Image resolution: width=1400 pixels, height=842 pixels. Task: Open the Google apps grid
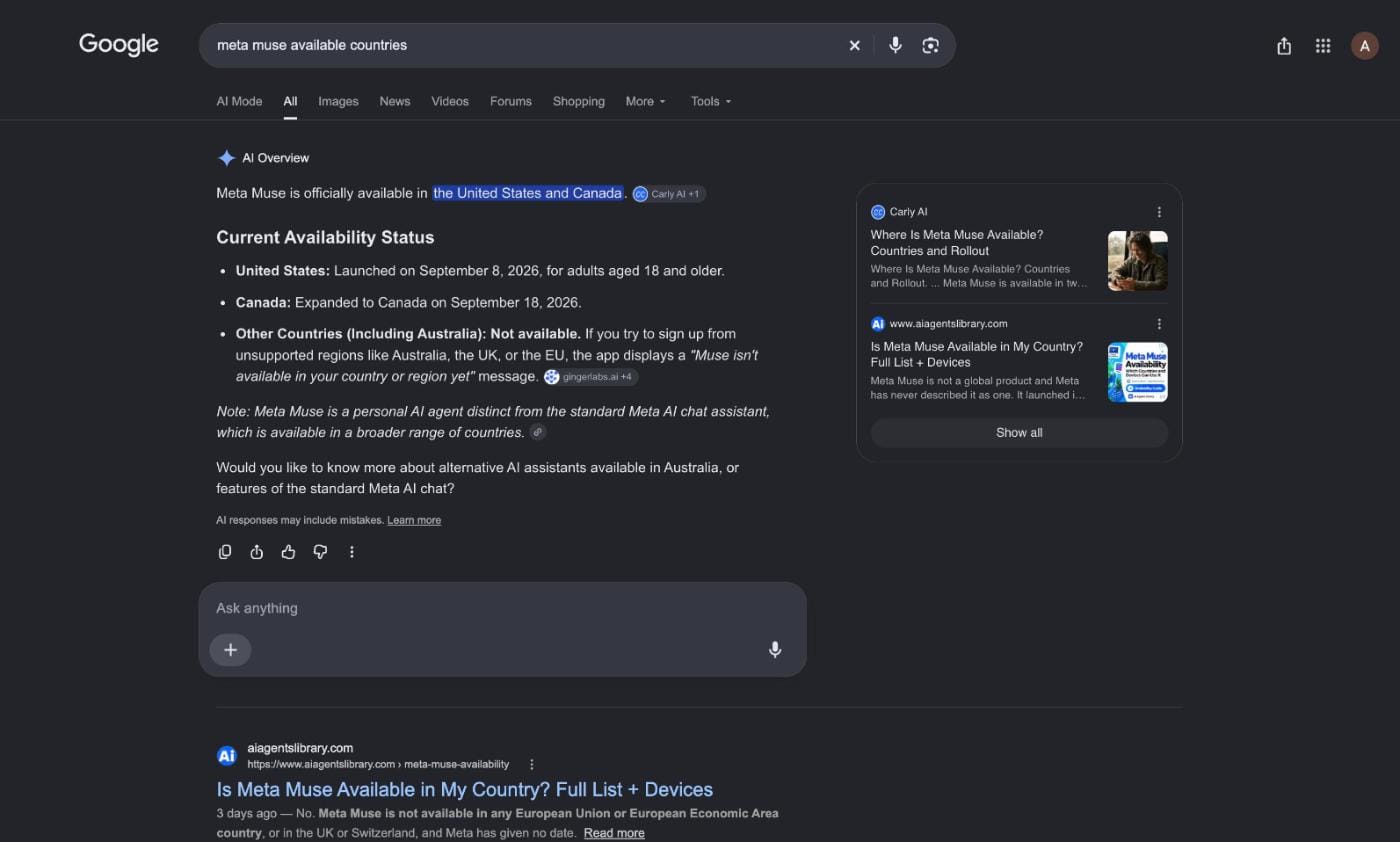[1323, 45]
